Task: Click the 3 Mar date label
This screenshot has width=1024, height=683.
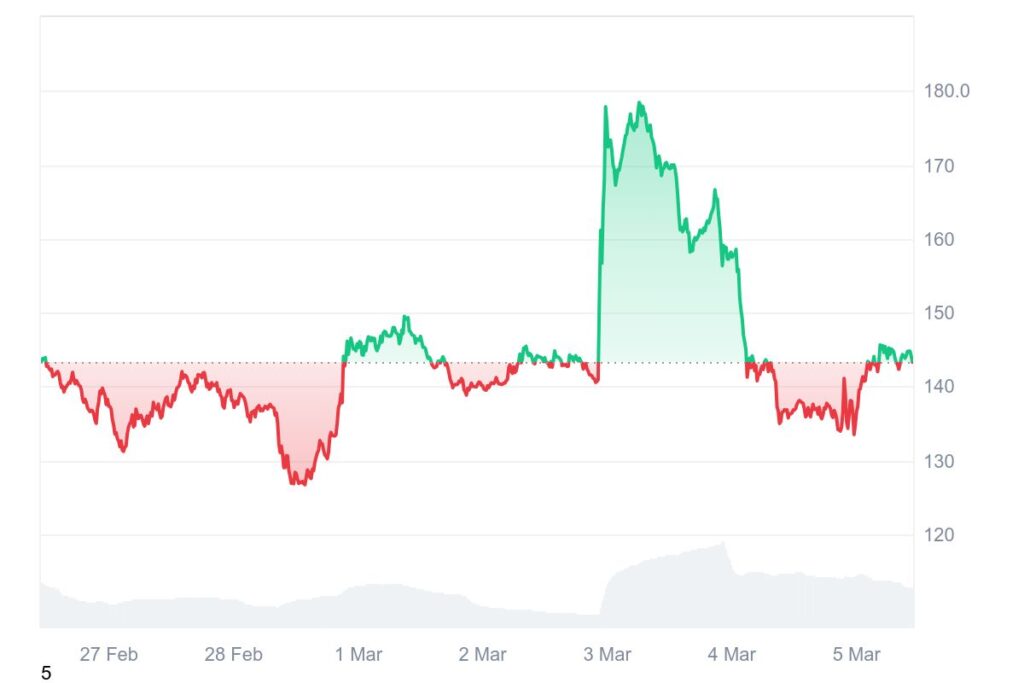Action: (x=607, y=655)
